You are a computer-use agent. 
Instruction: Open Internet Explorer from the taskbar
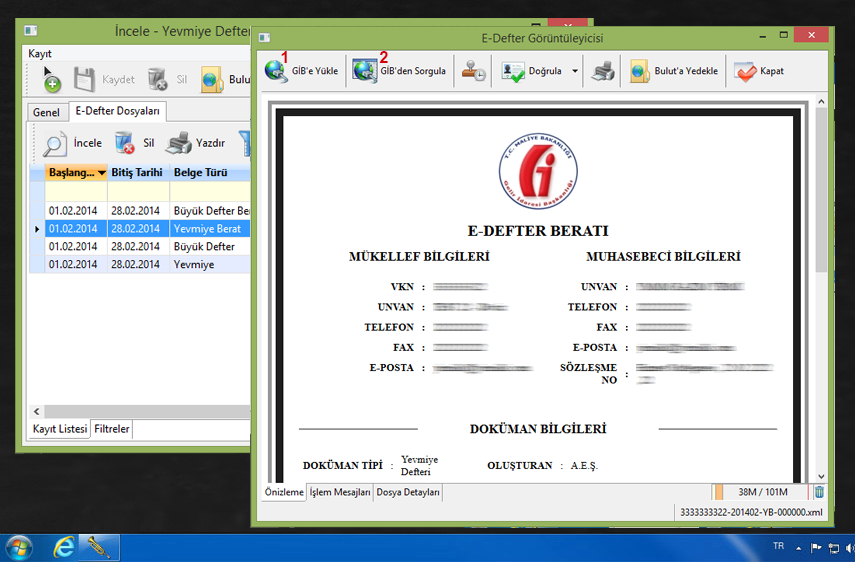click(65, 547)
